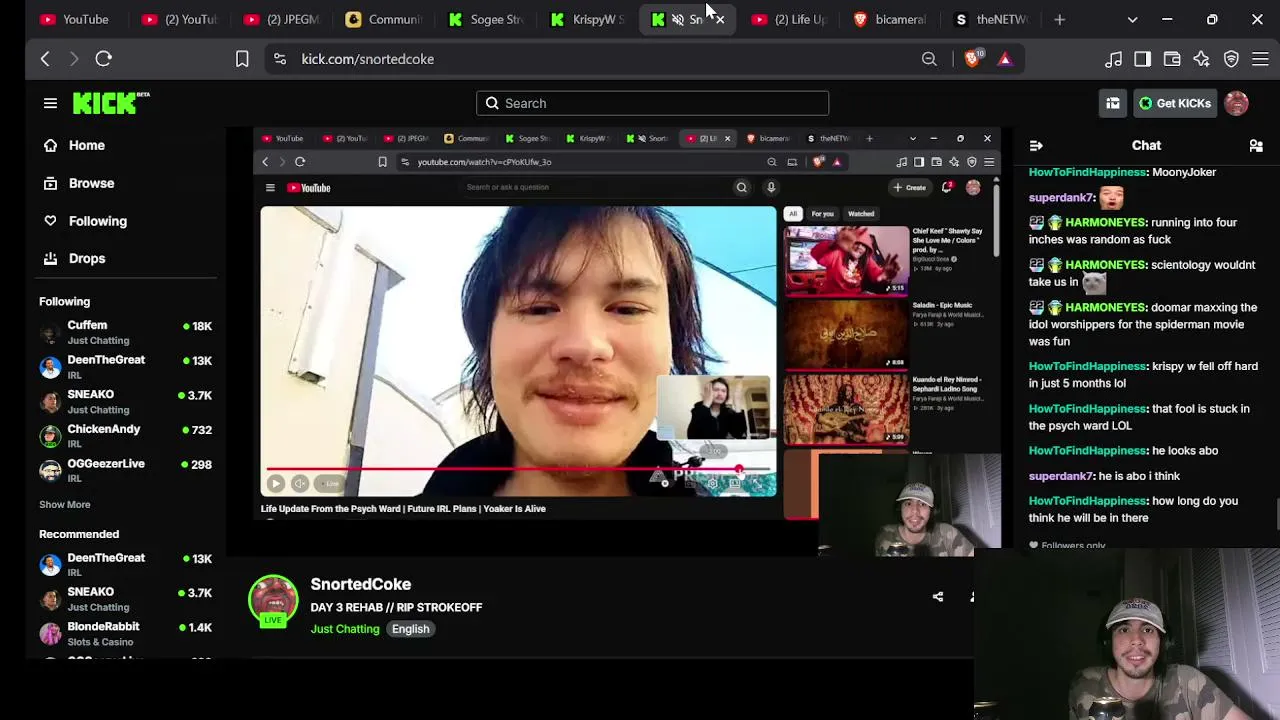Click superdank7 on 'he is abo' message
Screen dimensions: 1280x720
pyautogui.click(x=1061, y=476)
